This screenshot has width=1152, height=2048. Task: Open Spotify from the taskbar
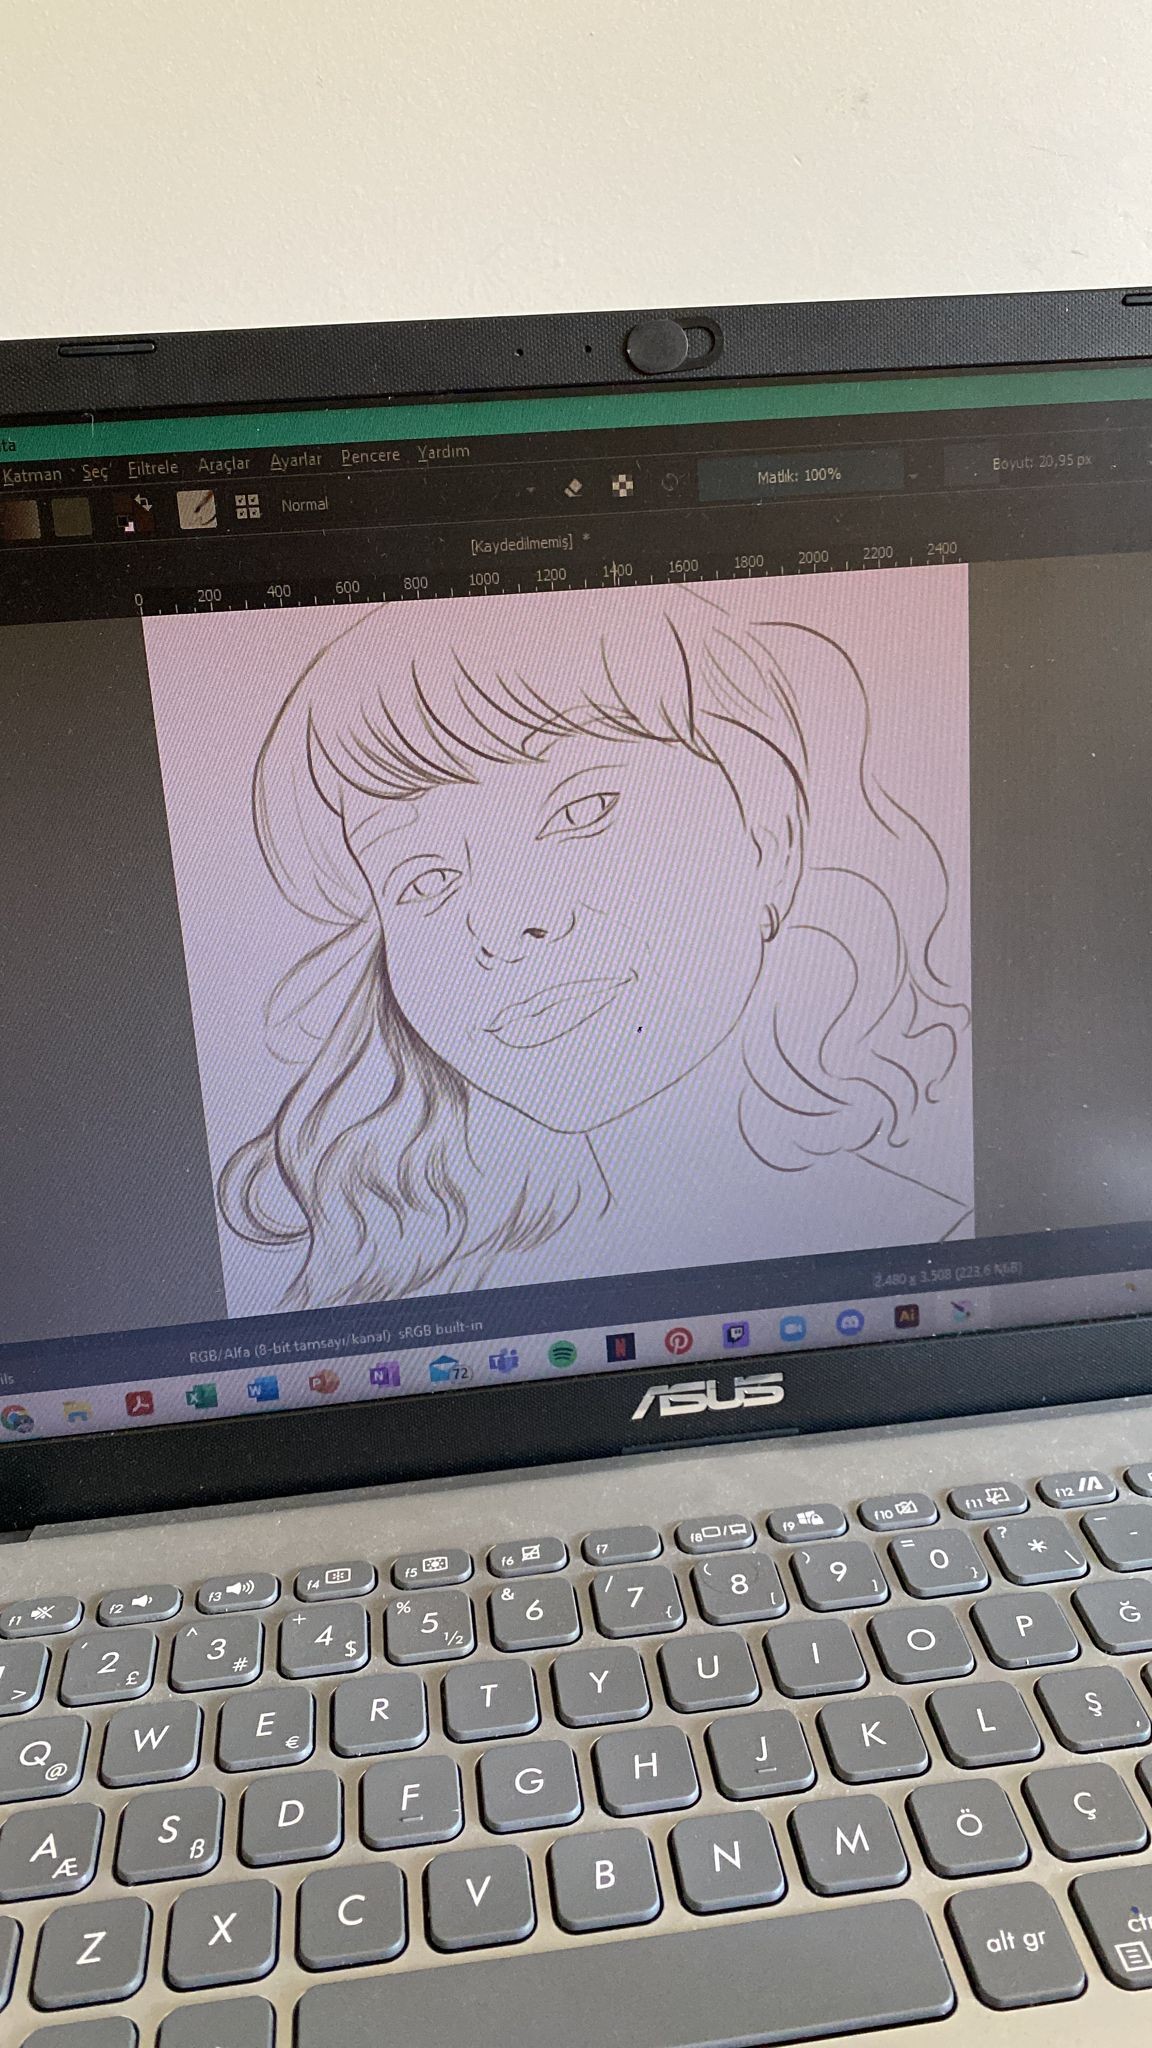coord(563,1355)
